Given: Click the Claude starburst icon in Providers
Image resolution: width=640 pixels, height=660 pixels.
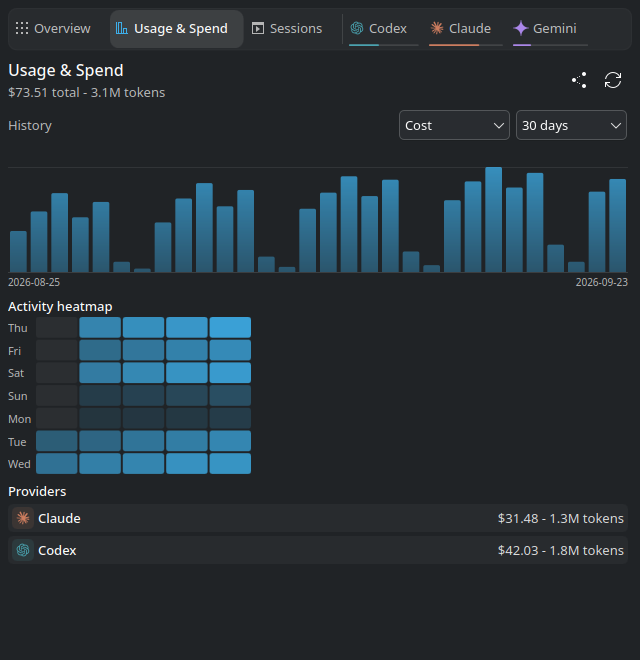Looking at the screenshot, I should [x=23, y=518].
